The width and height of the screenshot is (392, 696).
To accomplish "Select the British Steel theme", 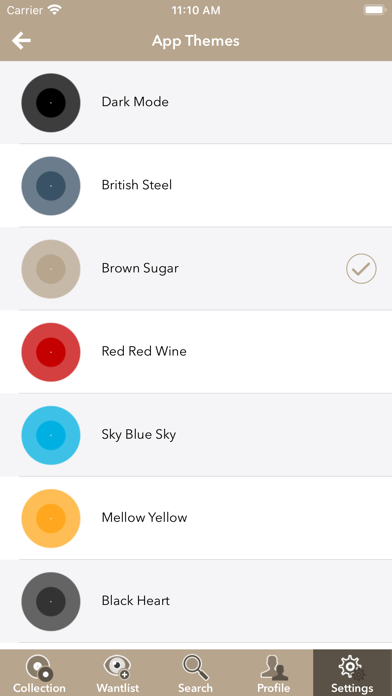I will coord(196,186).
